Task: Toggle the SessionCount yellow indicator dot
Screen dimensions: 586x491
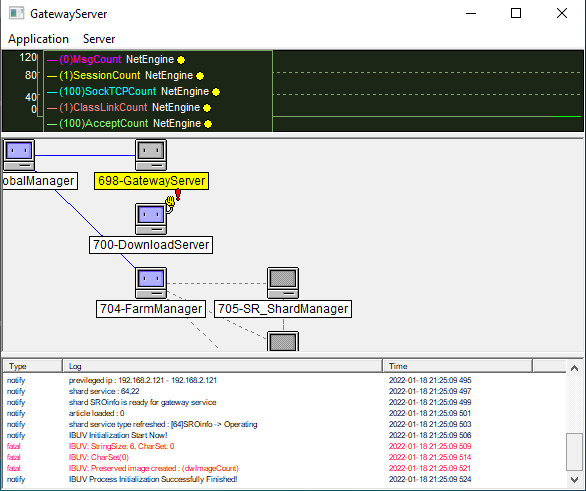Action: pyautogui.click(x=200, y=76)
